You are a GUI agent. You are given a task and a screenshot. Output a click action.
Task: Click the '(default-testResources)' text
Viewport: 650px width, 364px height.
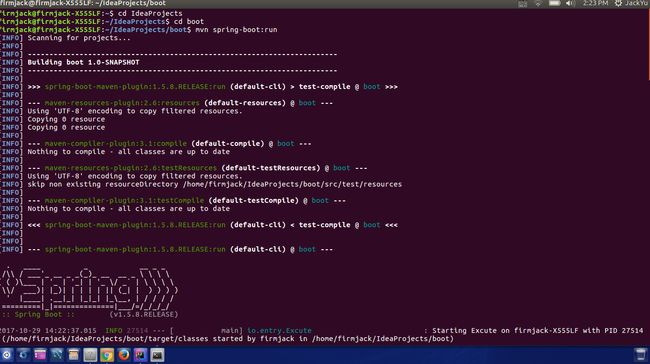[271, 168]
